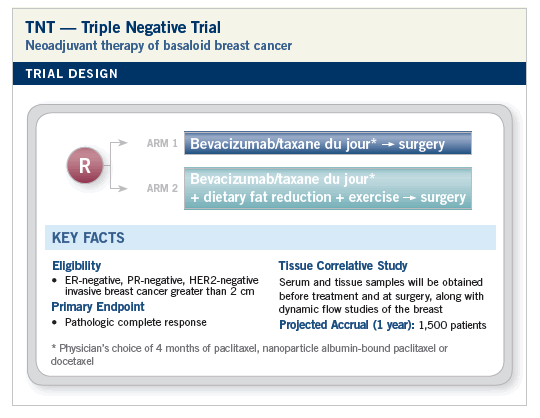This screenshot has height=418, width=540.
Task: Click the arrow pointing to ARM 1
Action: 119,143
